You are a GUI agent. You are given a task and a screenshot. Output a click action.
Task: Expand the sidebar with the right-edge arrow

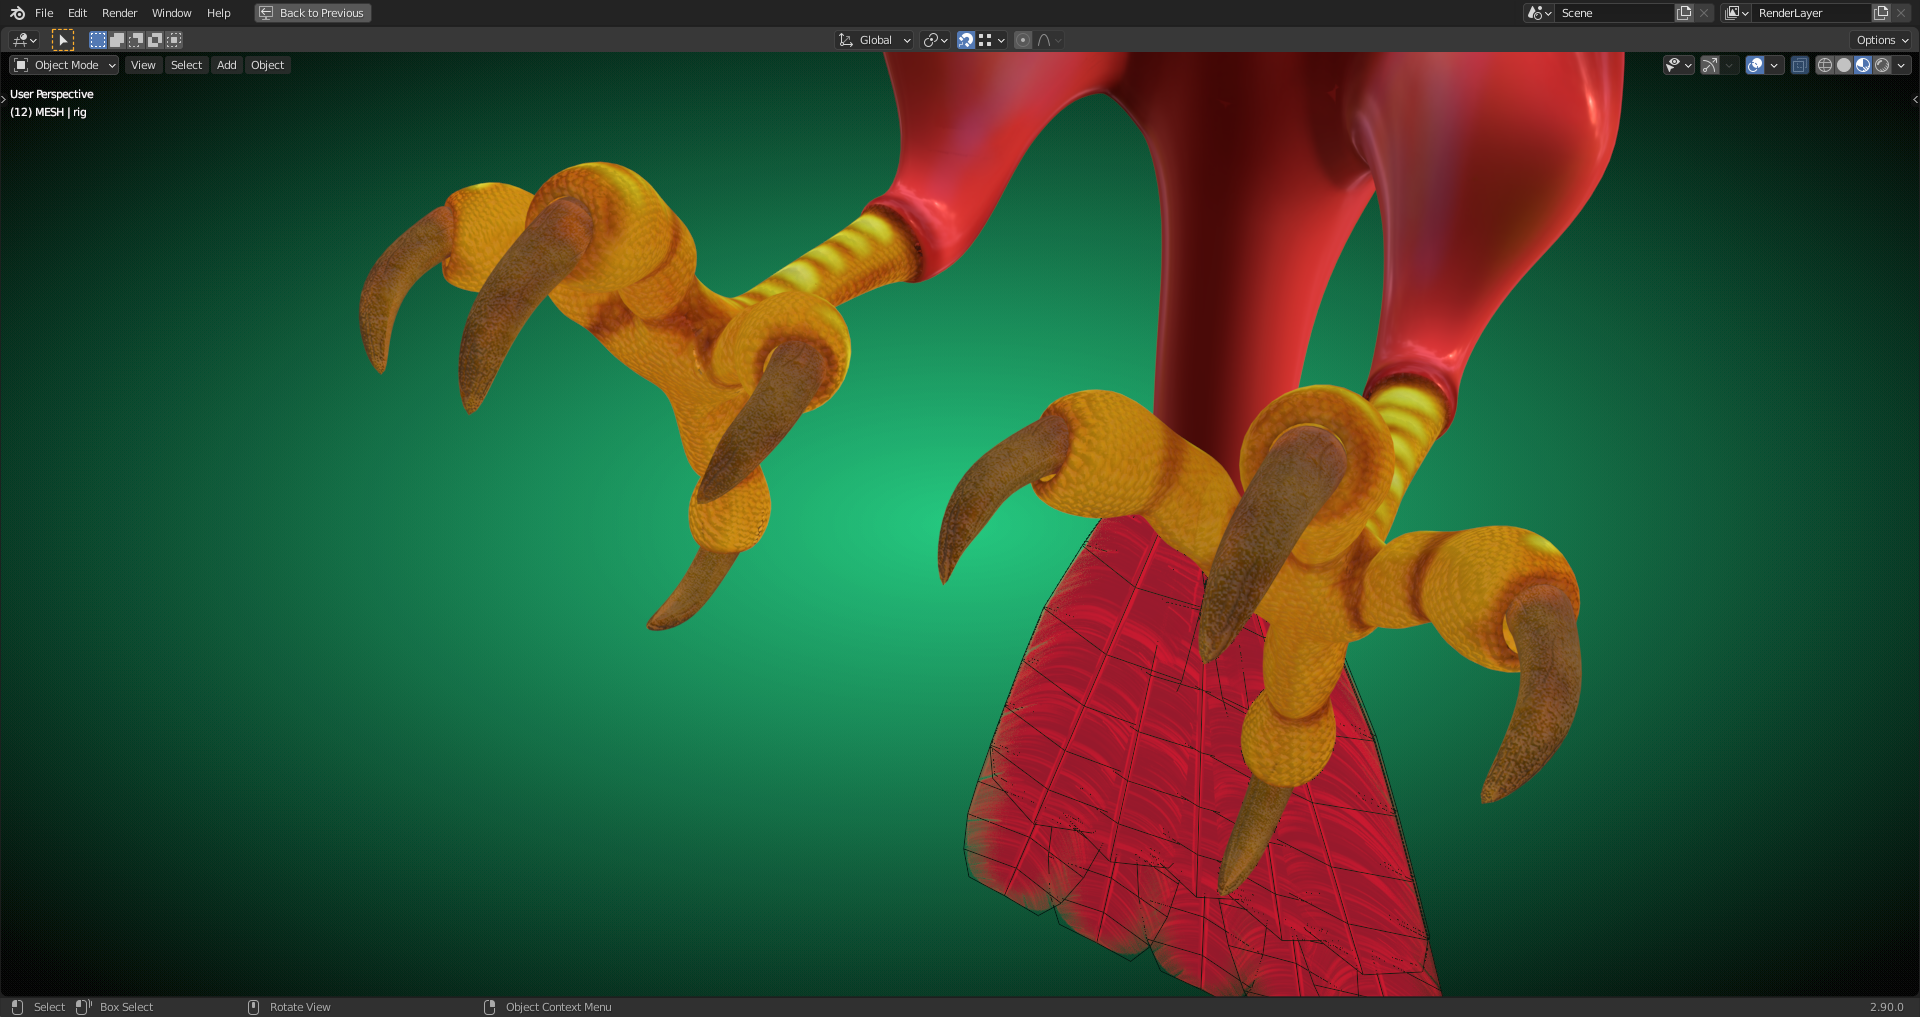coord(1915,99)
